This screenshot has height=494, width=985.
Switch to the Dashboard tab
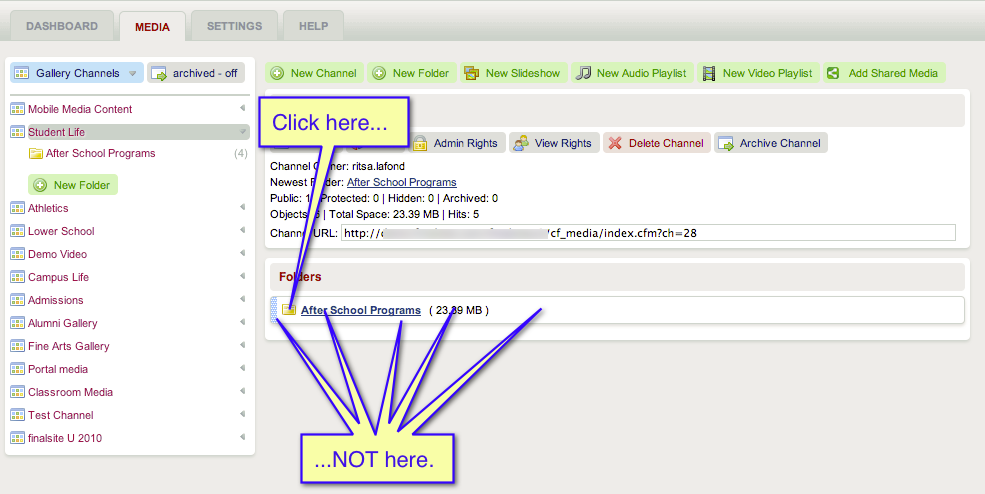tap(62, 26)
